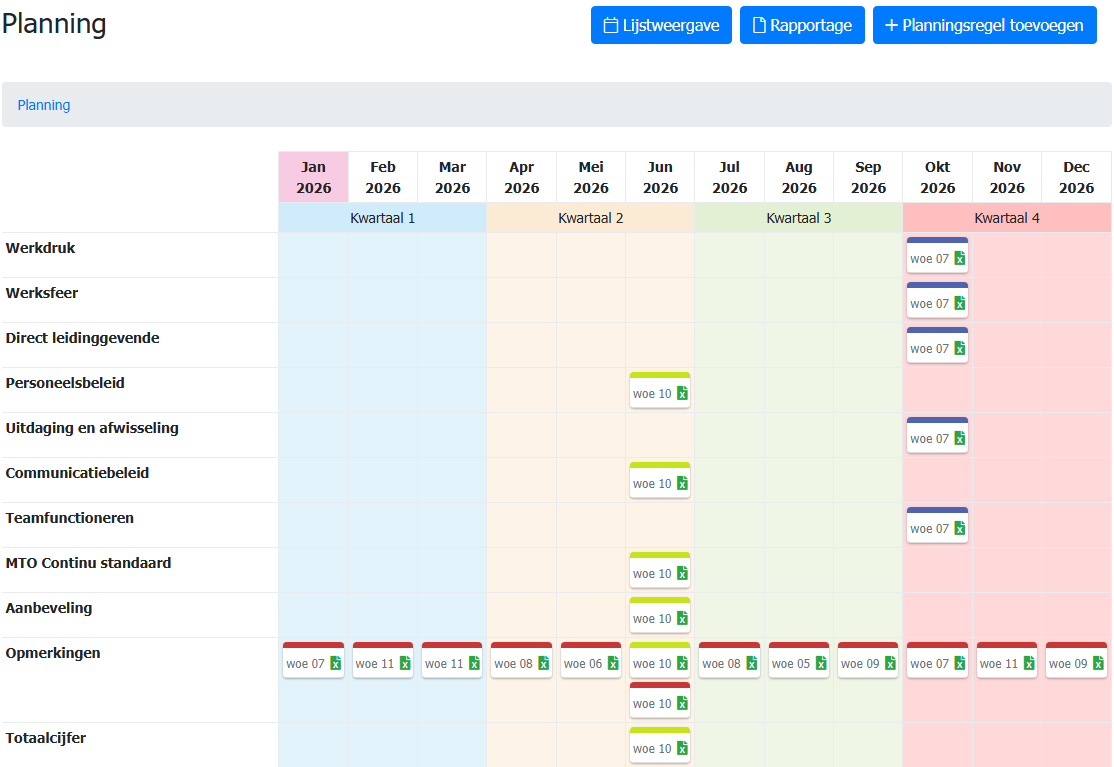This screenshot has height=767, width=1114.
Task: Click Excel icon in Opmerkingen December entry
Action: [x=1098, y=663]
